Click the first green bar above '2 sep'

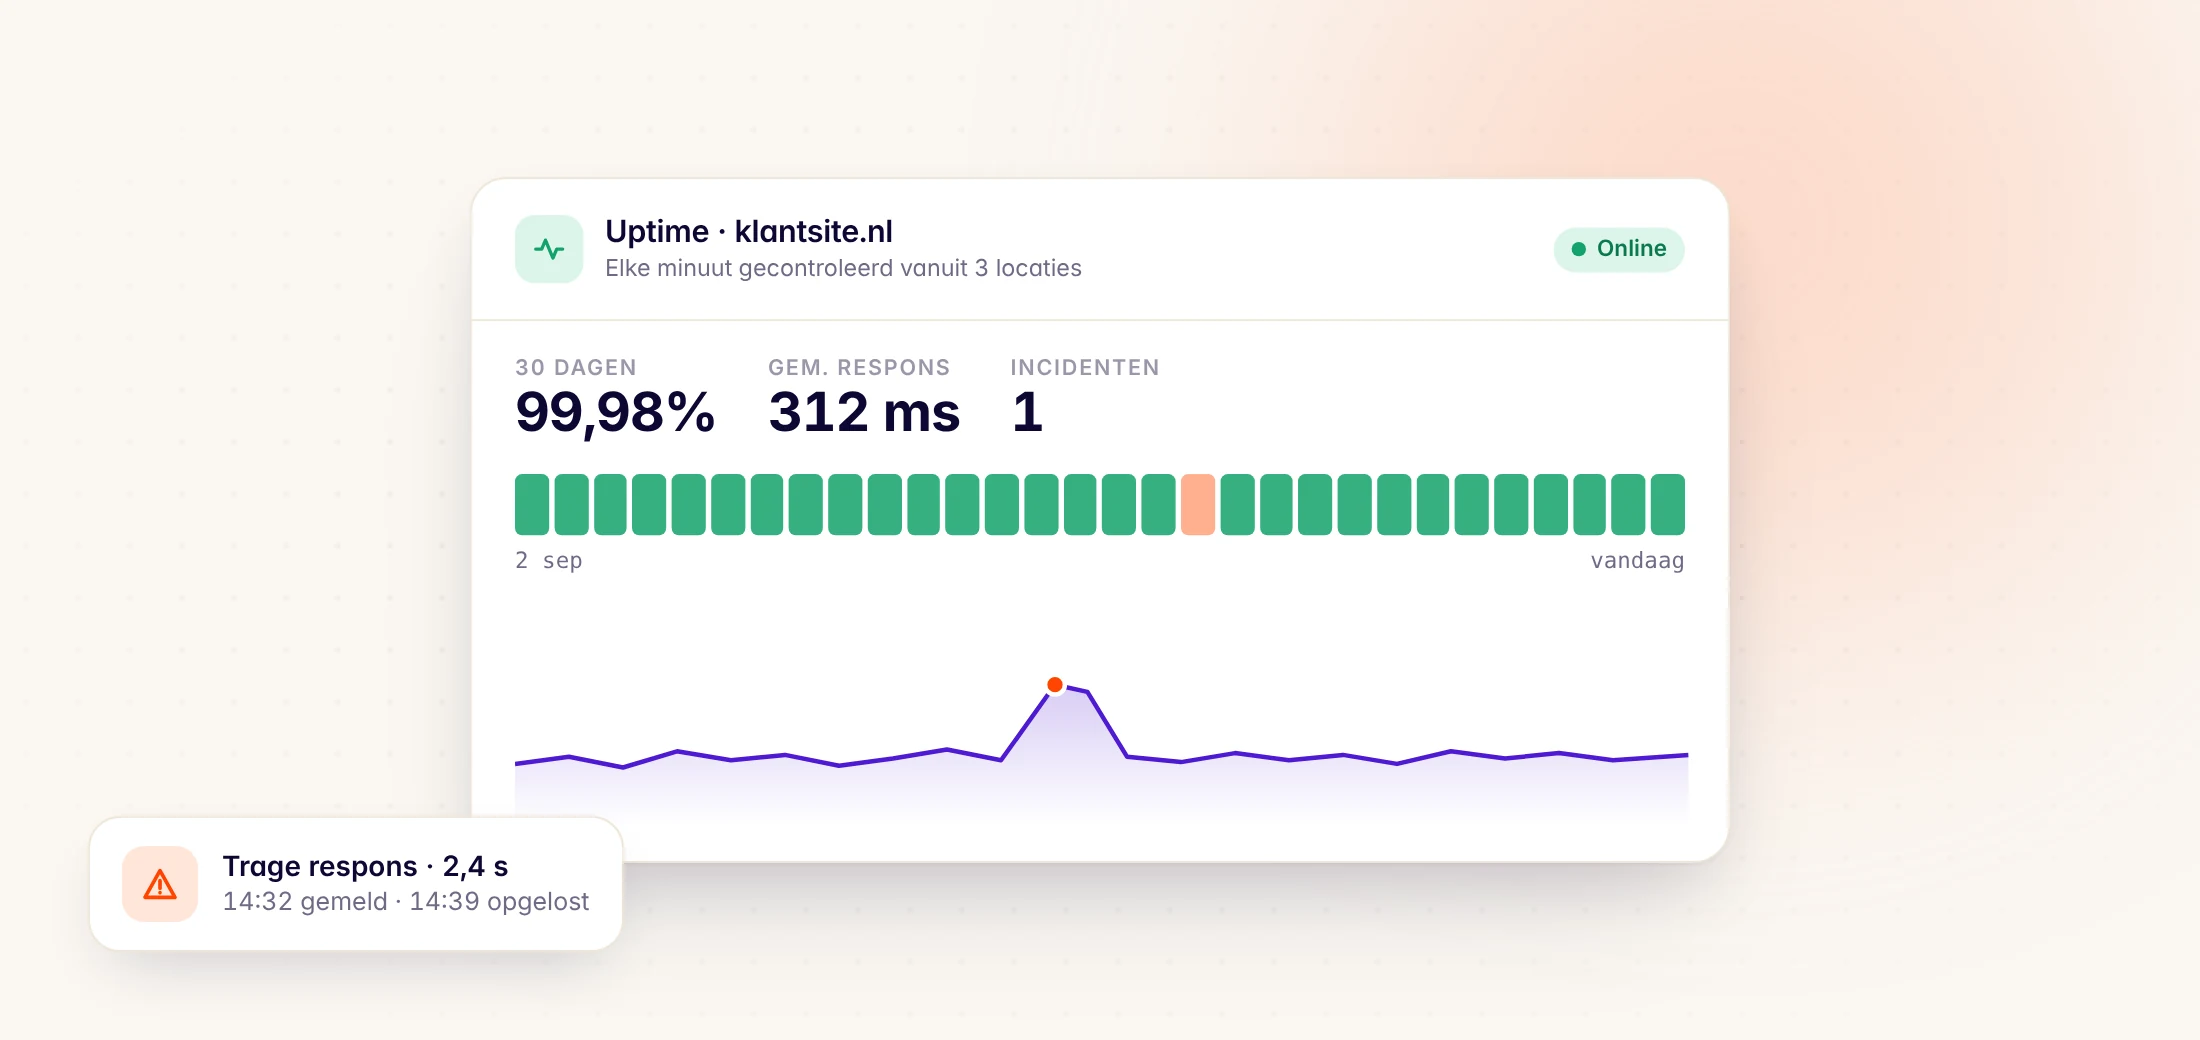(532, 505)
